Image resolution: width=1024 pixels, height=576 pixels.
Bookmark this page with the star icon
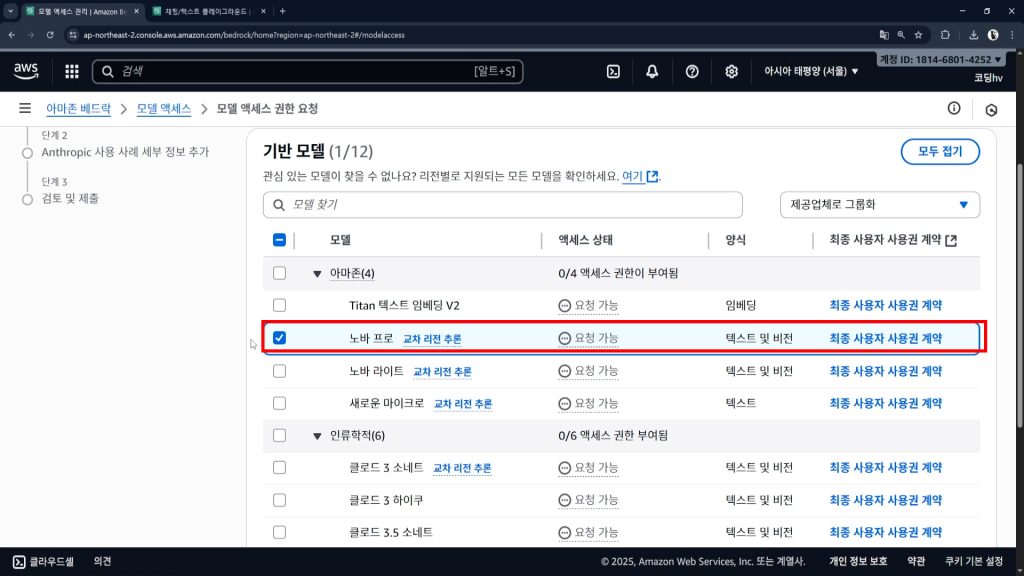(918, 35)
